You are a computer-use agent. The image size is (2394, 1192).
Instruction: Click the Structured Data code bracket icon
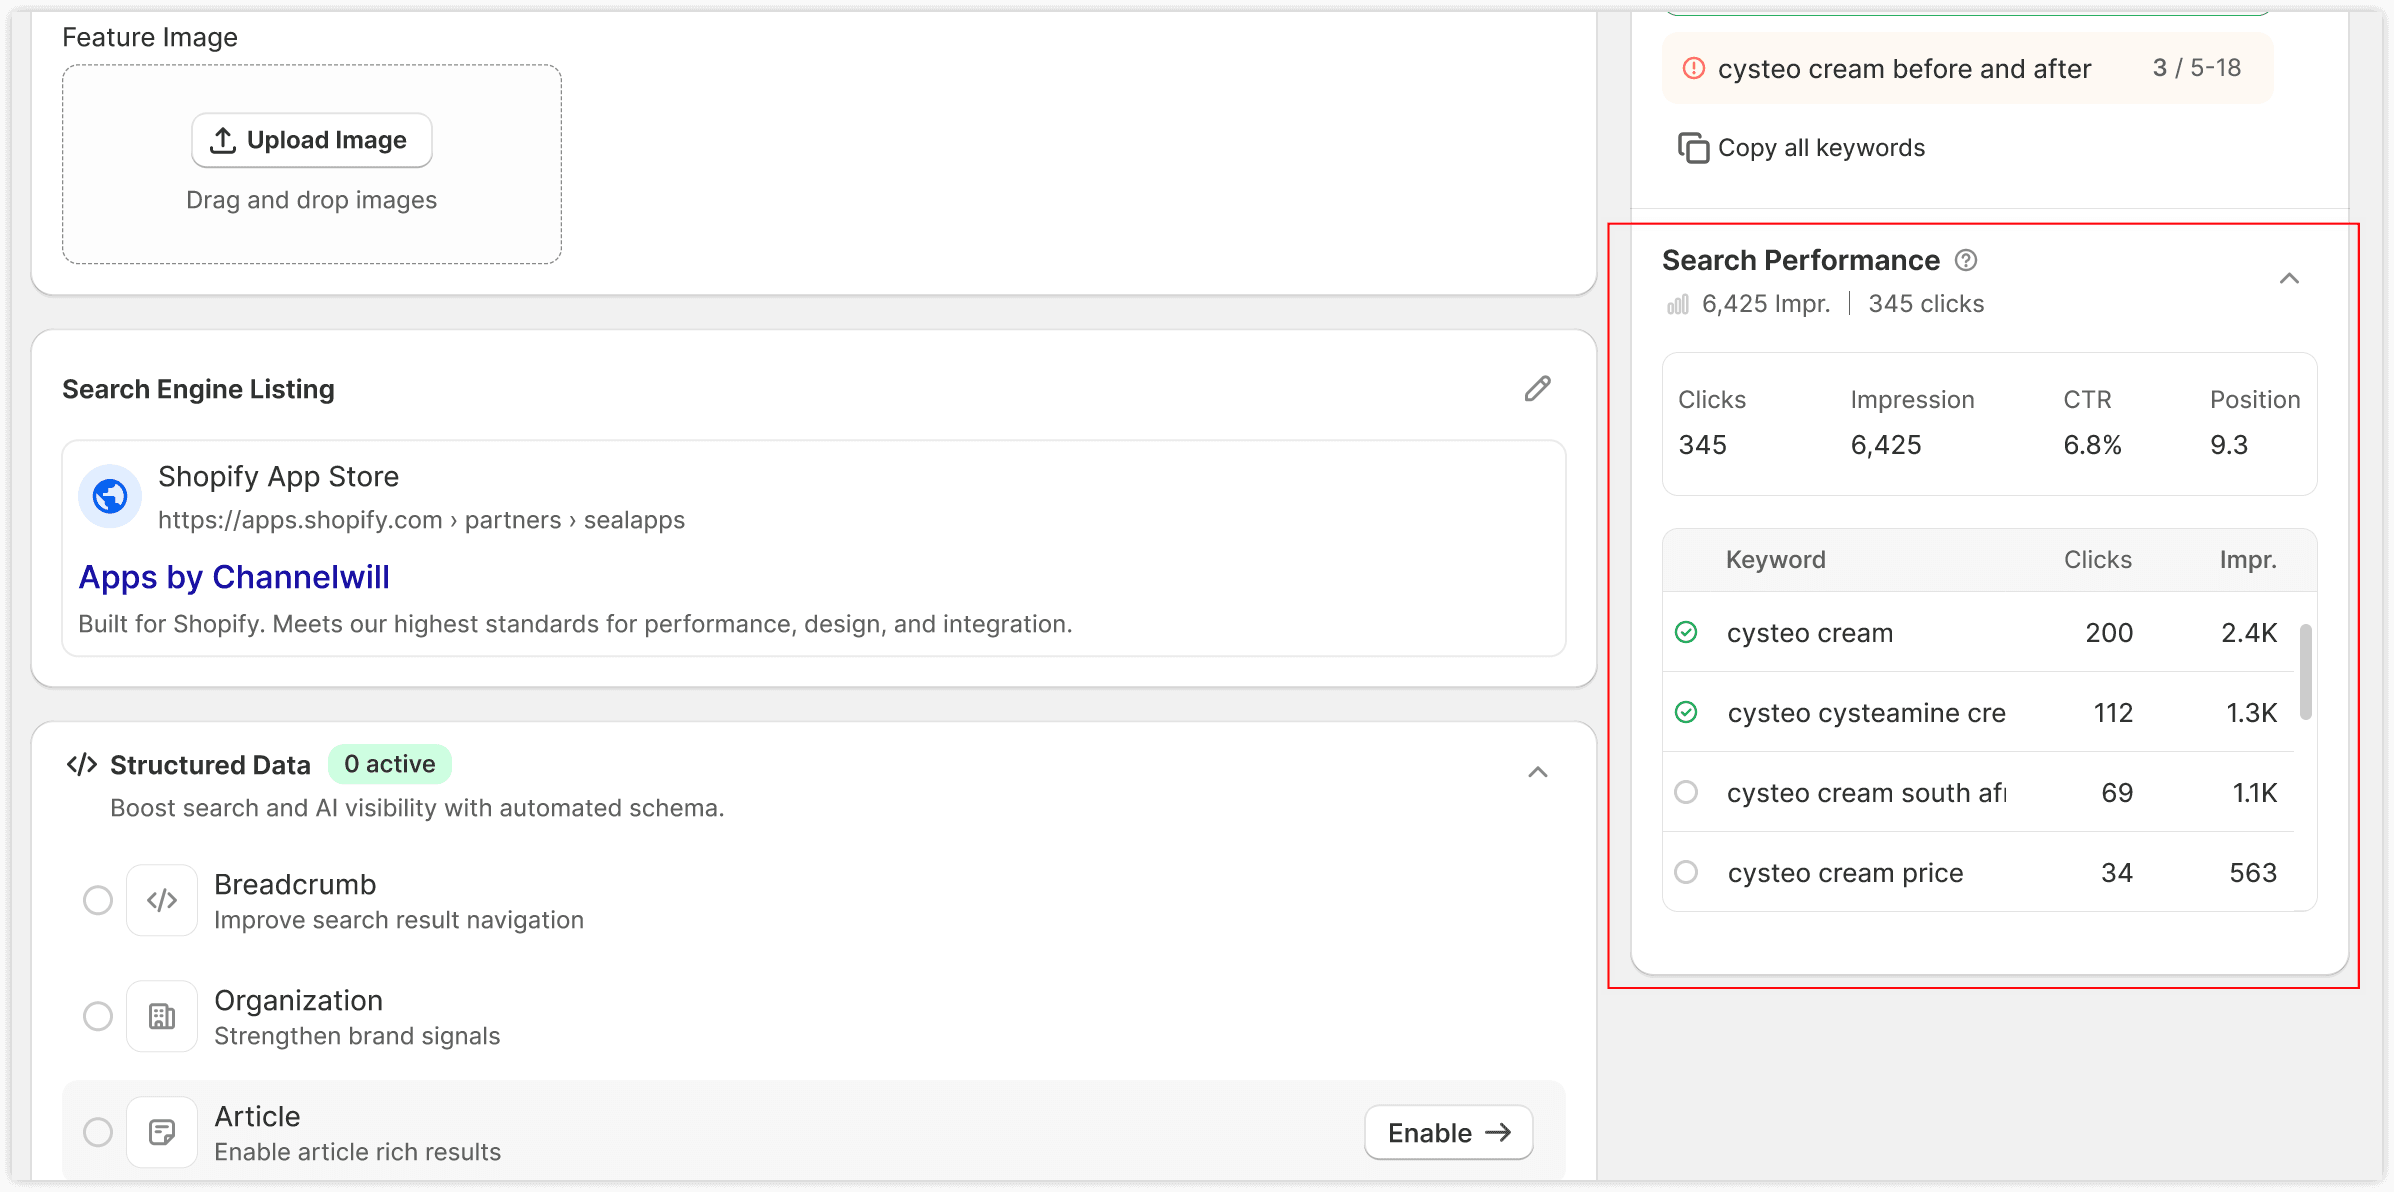[82, 764]
